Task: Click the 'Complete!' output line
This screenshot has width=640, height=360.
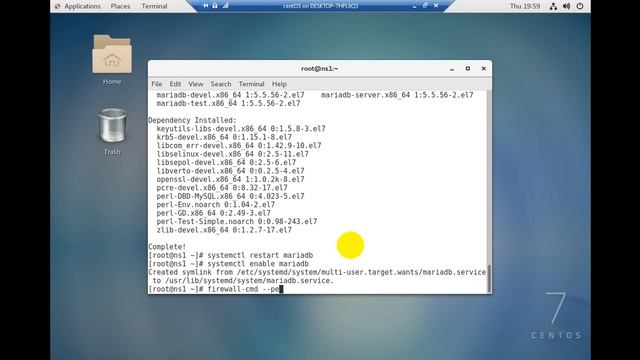Action: click(x=167, y=247)
